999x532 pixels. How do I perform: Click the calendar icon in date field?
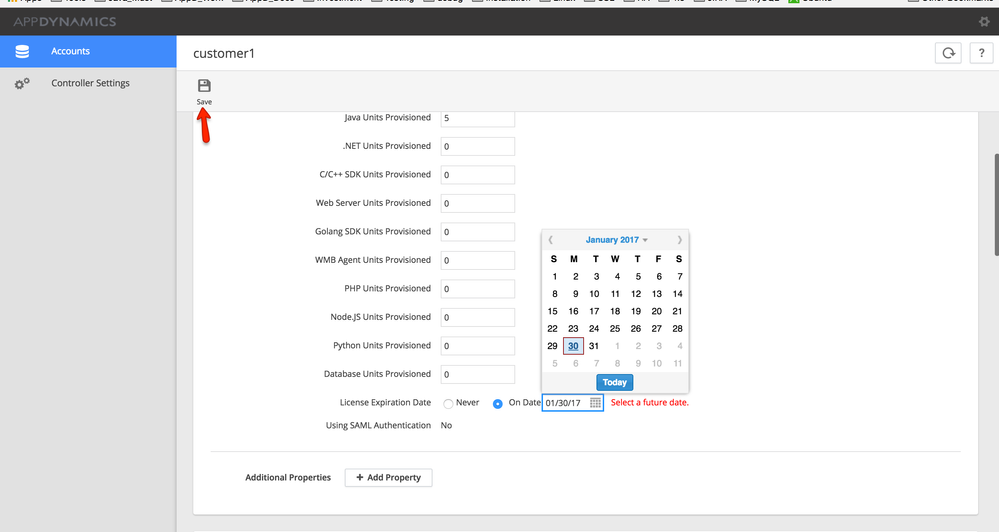point(595,403)
